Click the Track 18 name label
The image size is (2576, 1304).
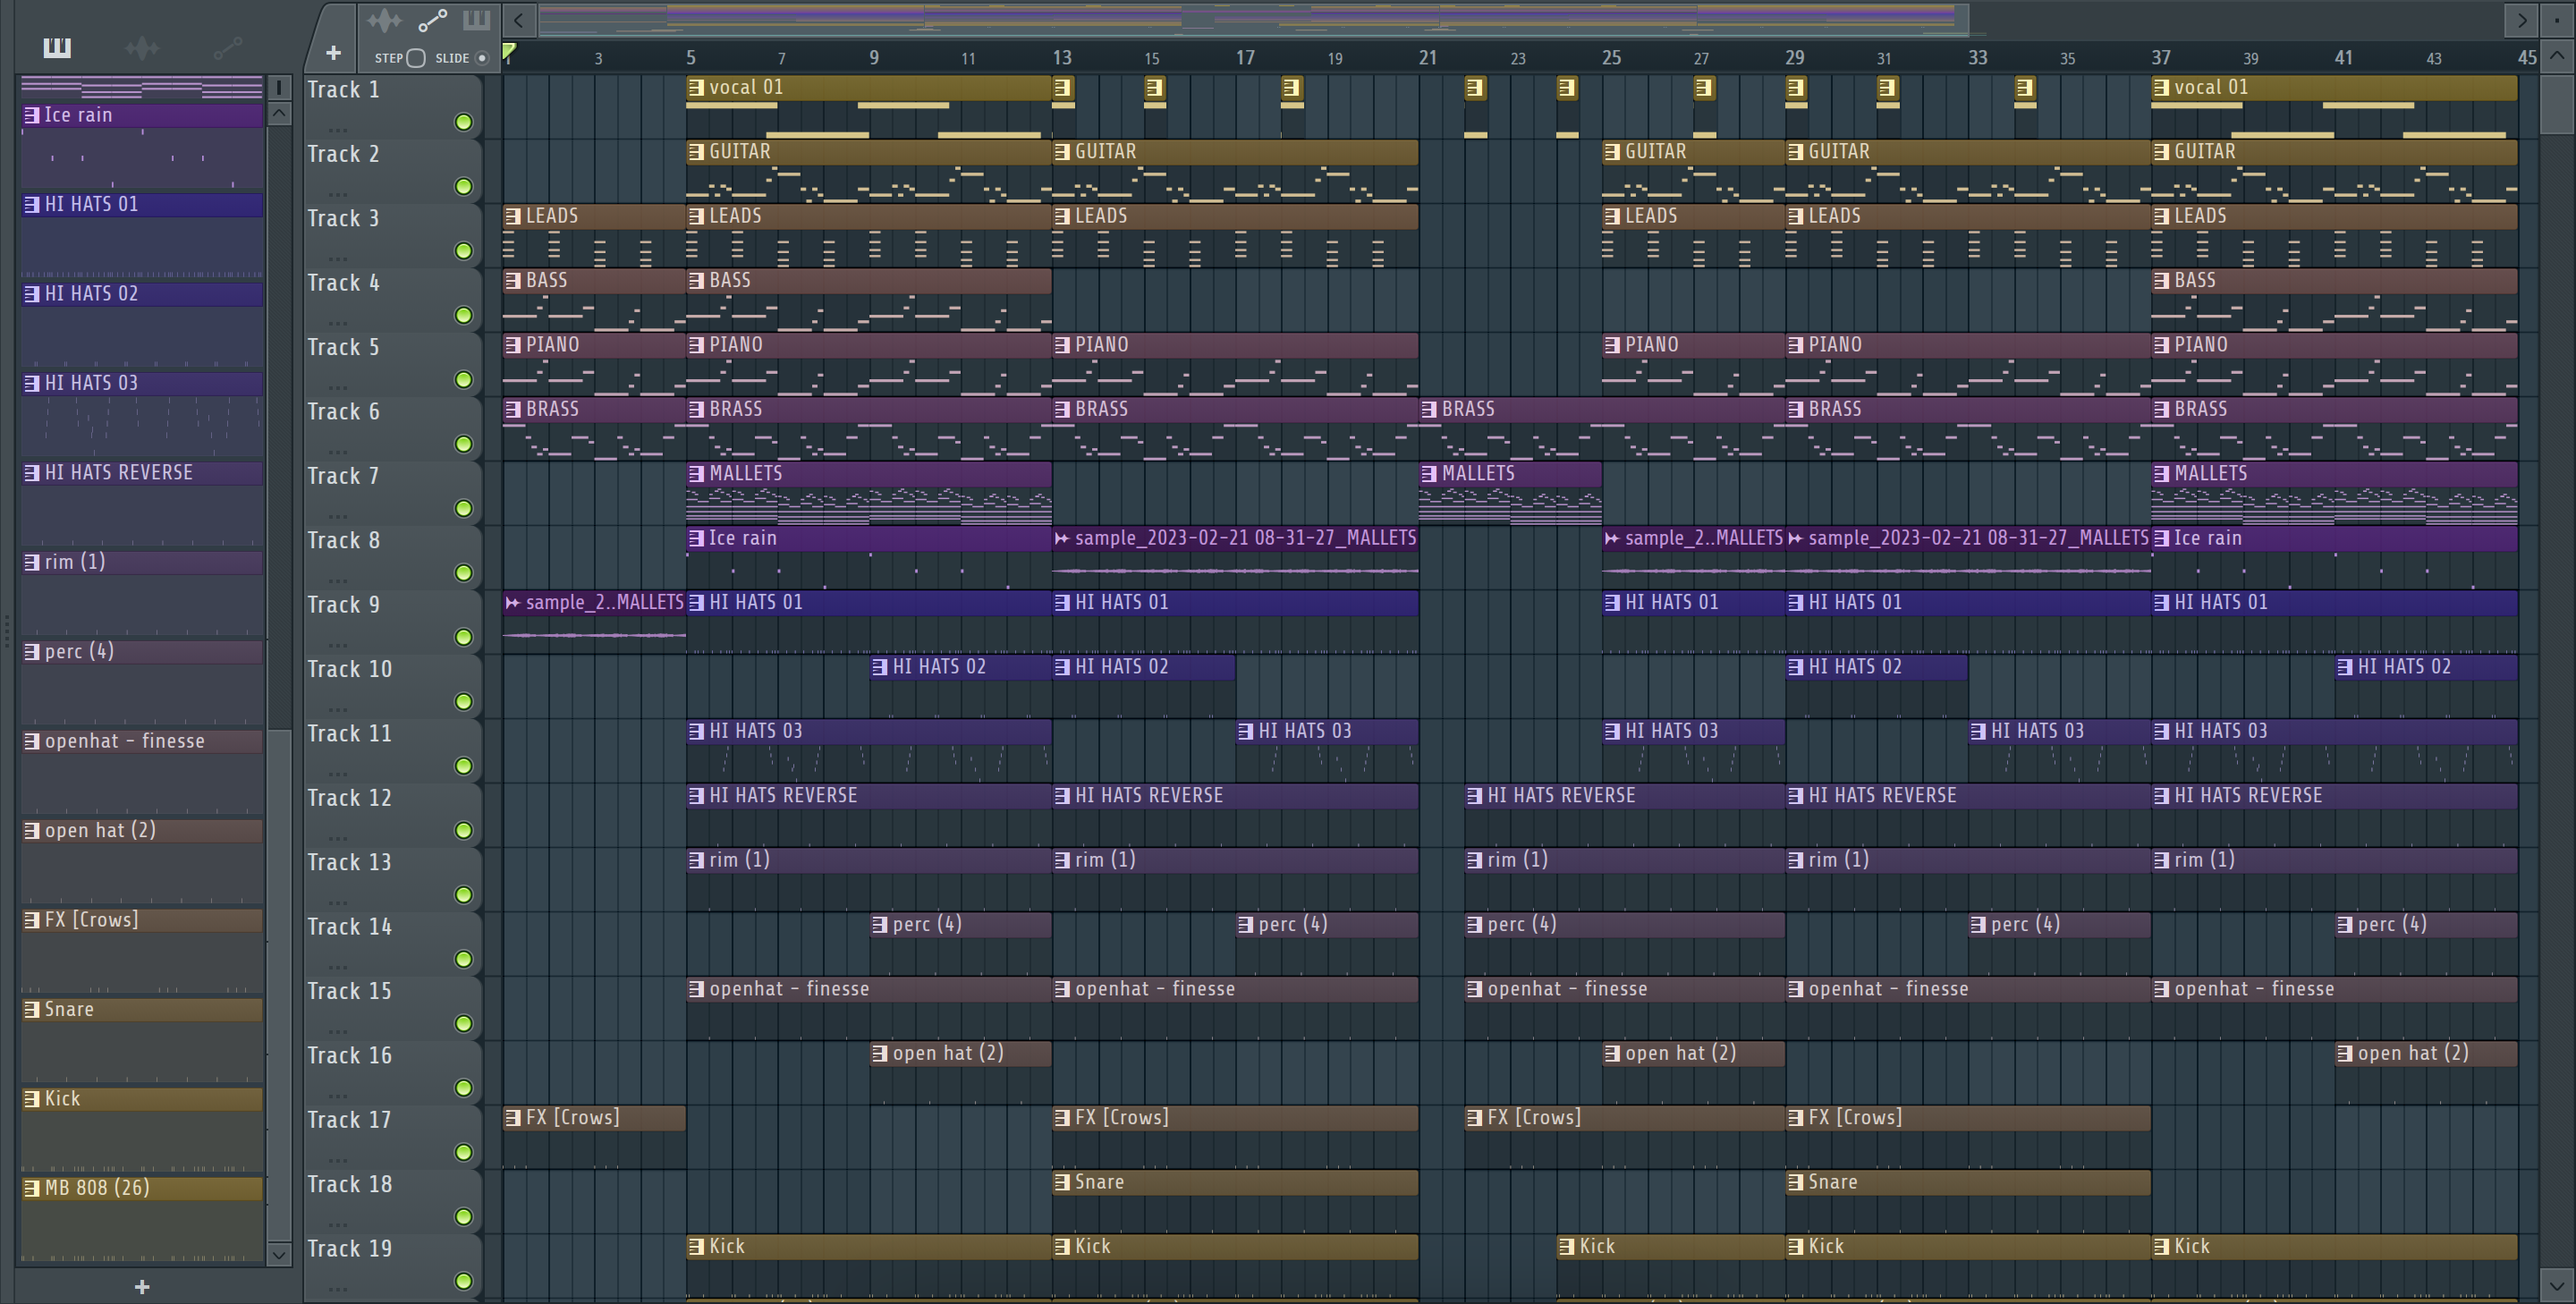tap(349, 1184)
